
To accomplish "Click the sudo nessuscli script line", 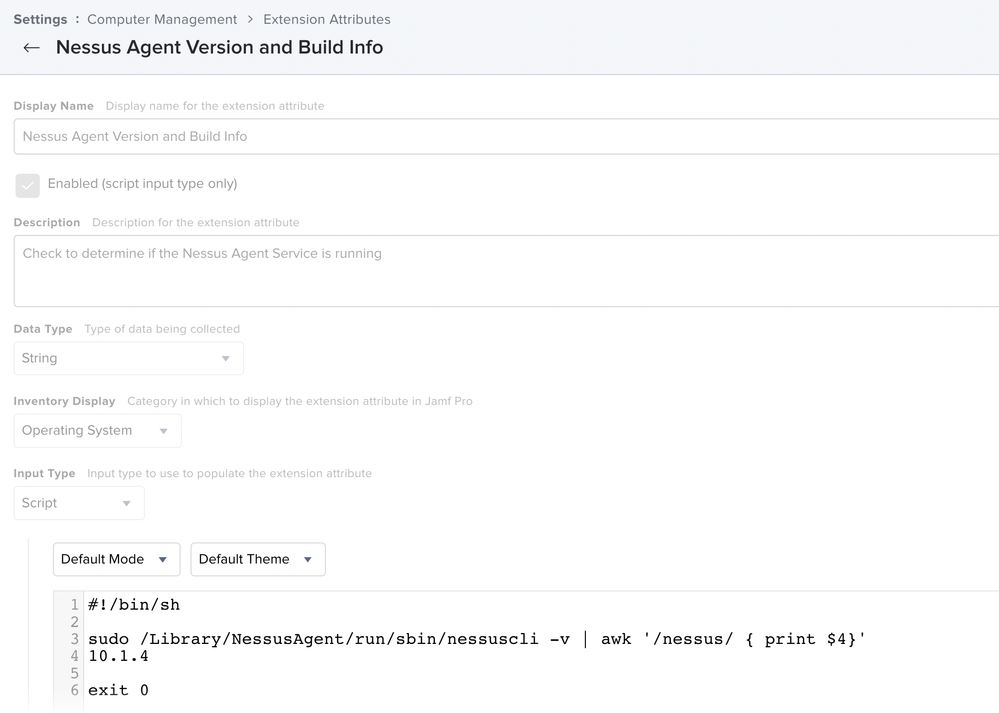I will point(477,639).
